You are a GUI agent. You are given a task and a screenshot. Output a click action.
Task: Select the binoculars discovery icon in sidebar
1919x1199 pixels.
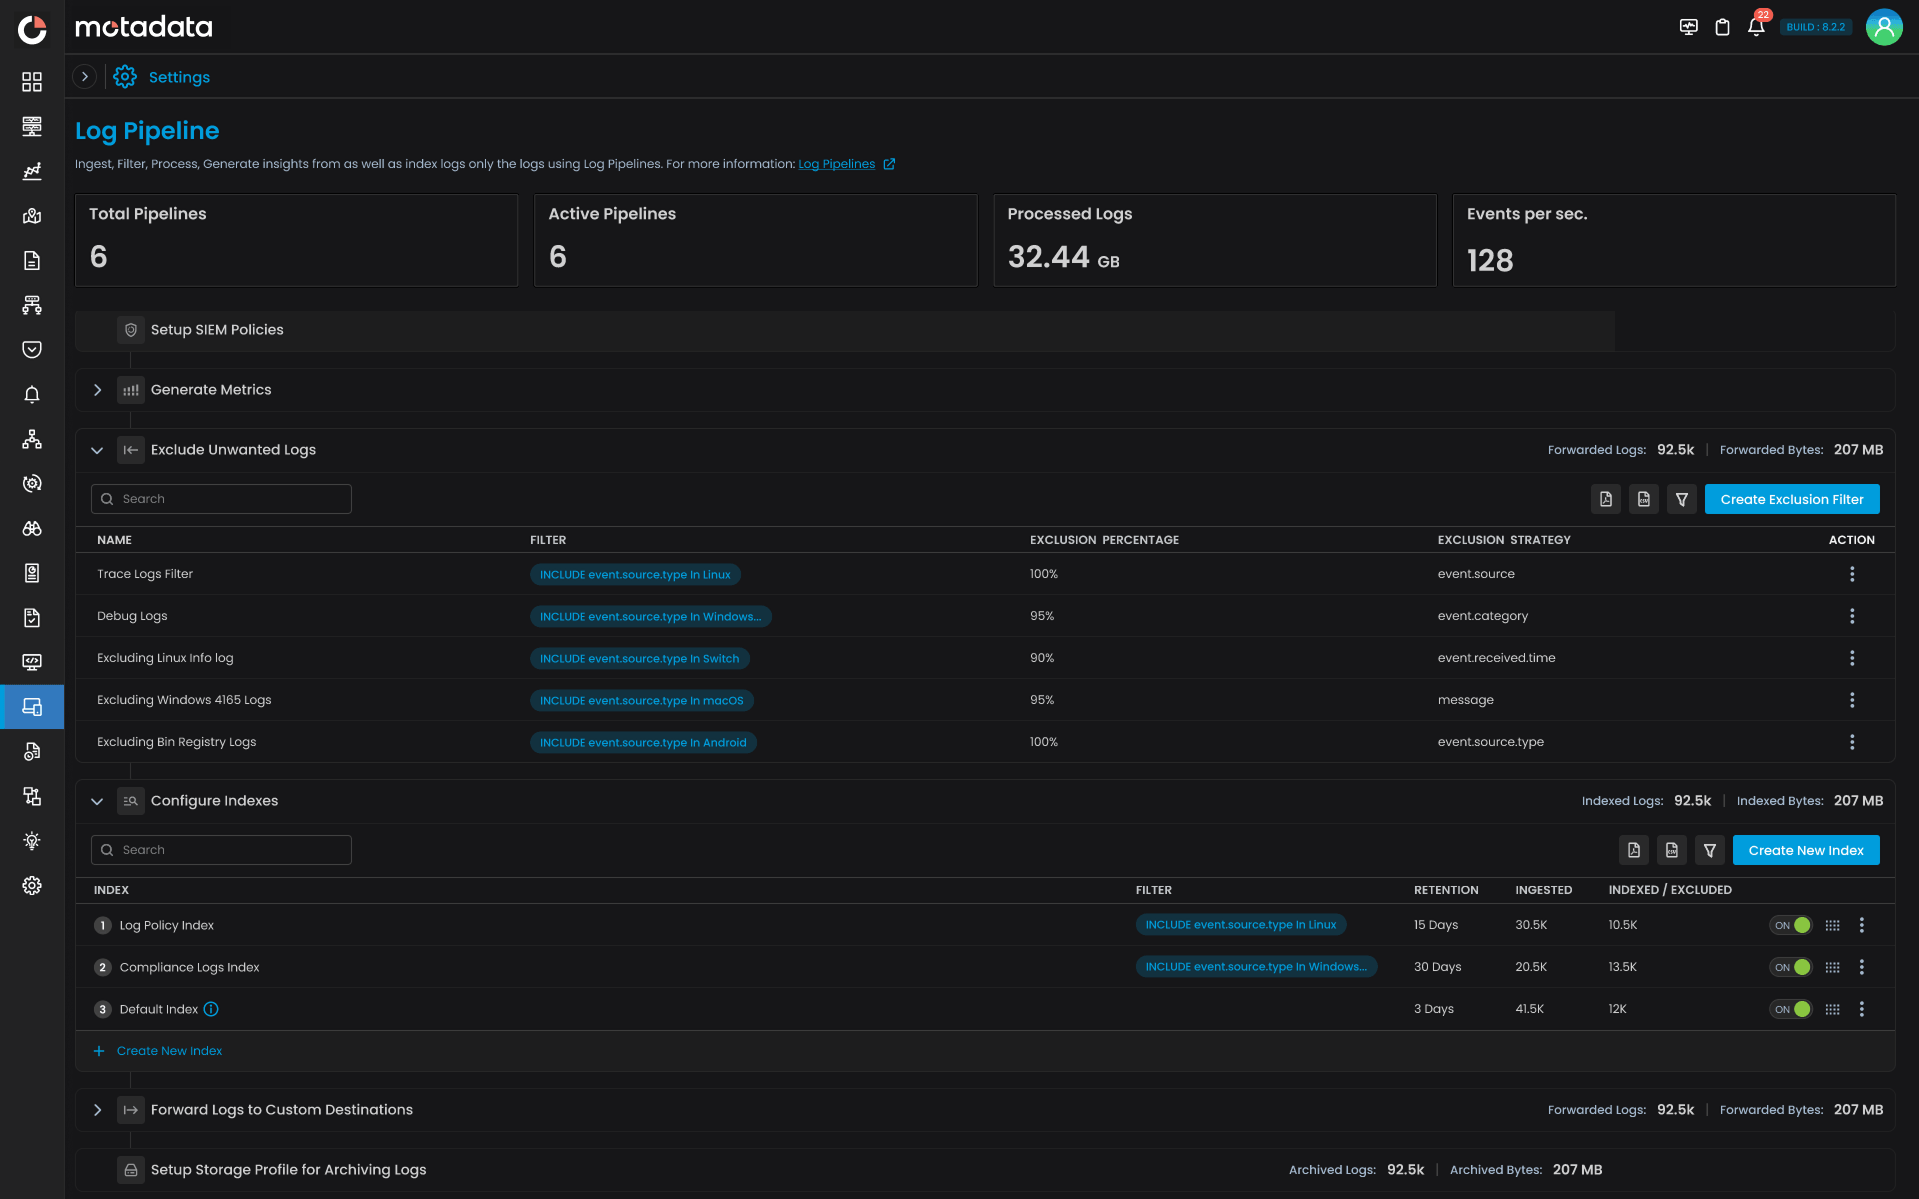coord(31,529)
